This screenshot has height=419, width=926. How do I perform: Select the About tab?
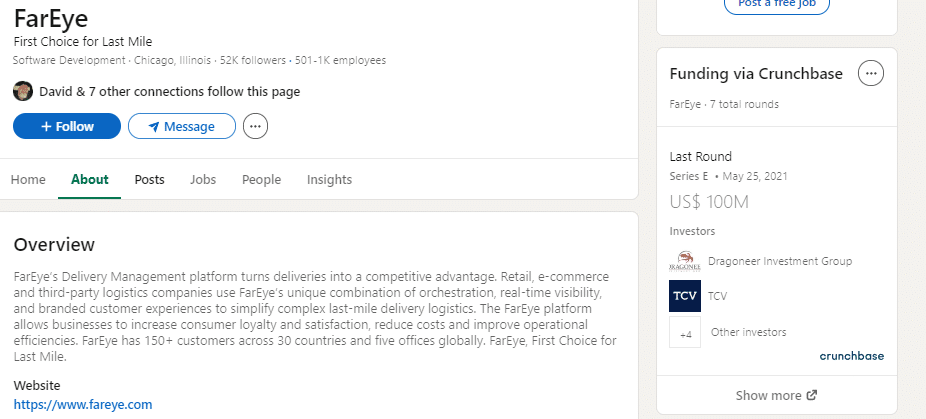point(90,180)
